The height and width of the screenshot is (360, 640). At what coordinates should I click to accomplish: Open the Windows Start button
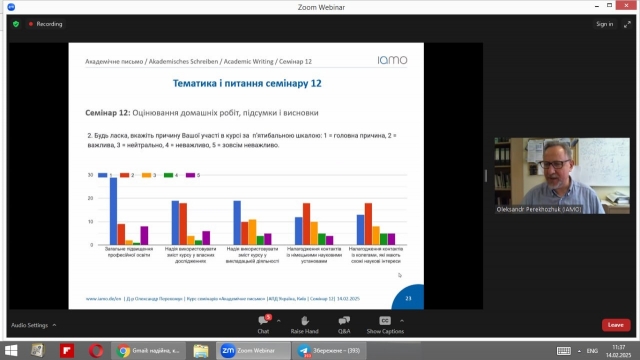click(x=11, y=351)
